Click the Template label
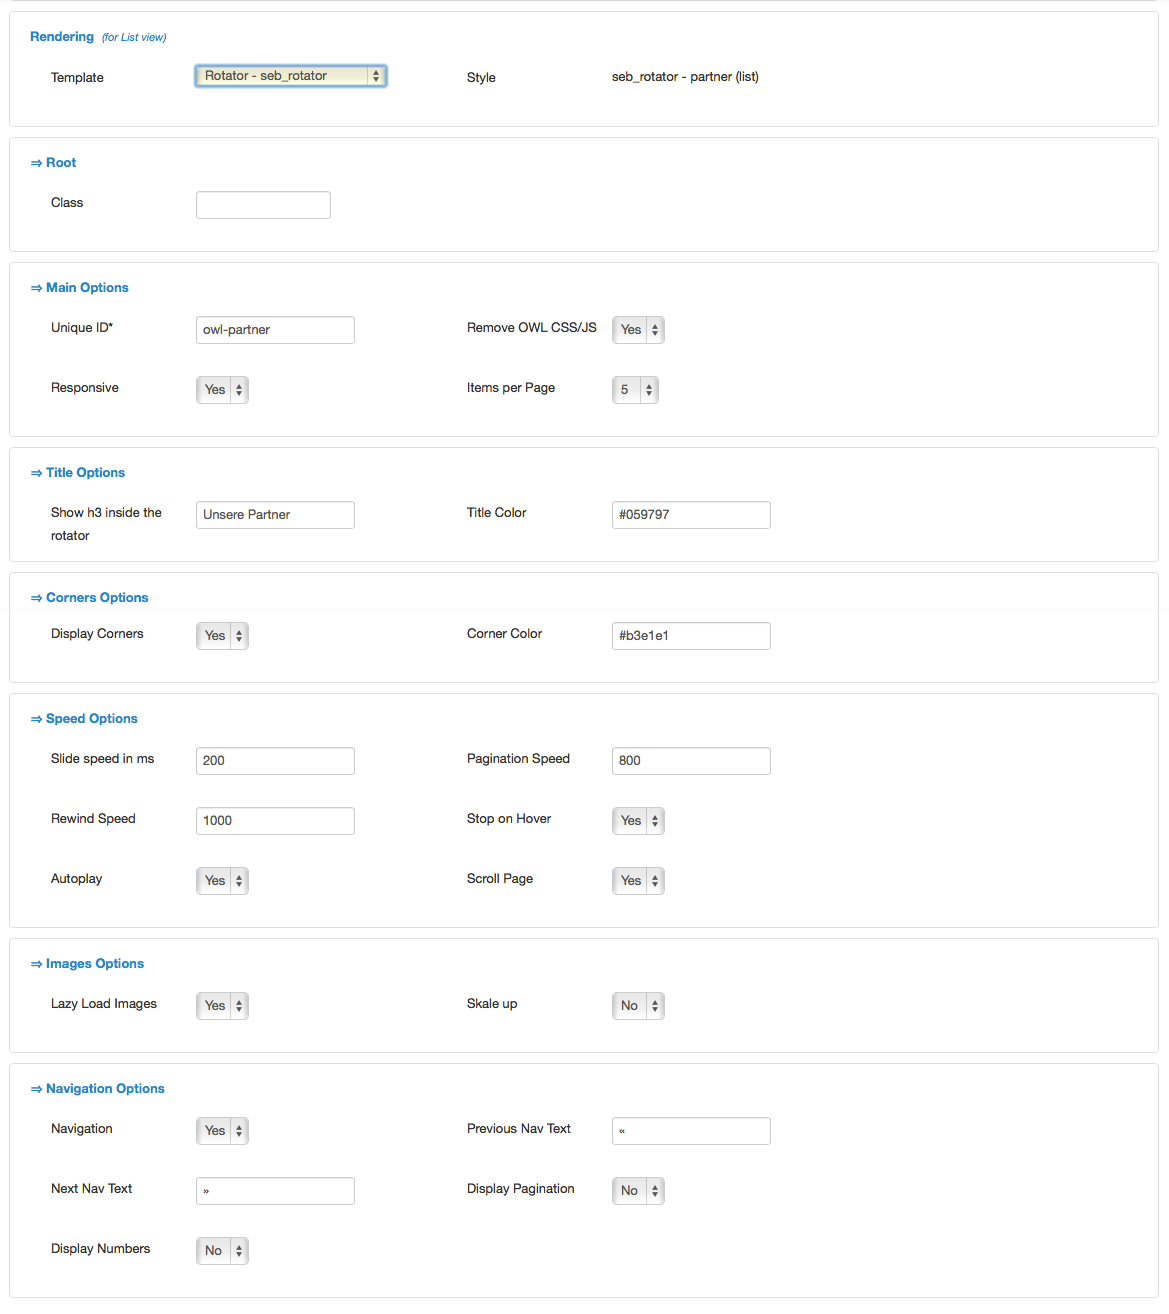The width and height of the screenshot is (1169, 1314). pos(77,78)
